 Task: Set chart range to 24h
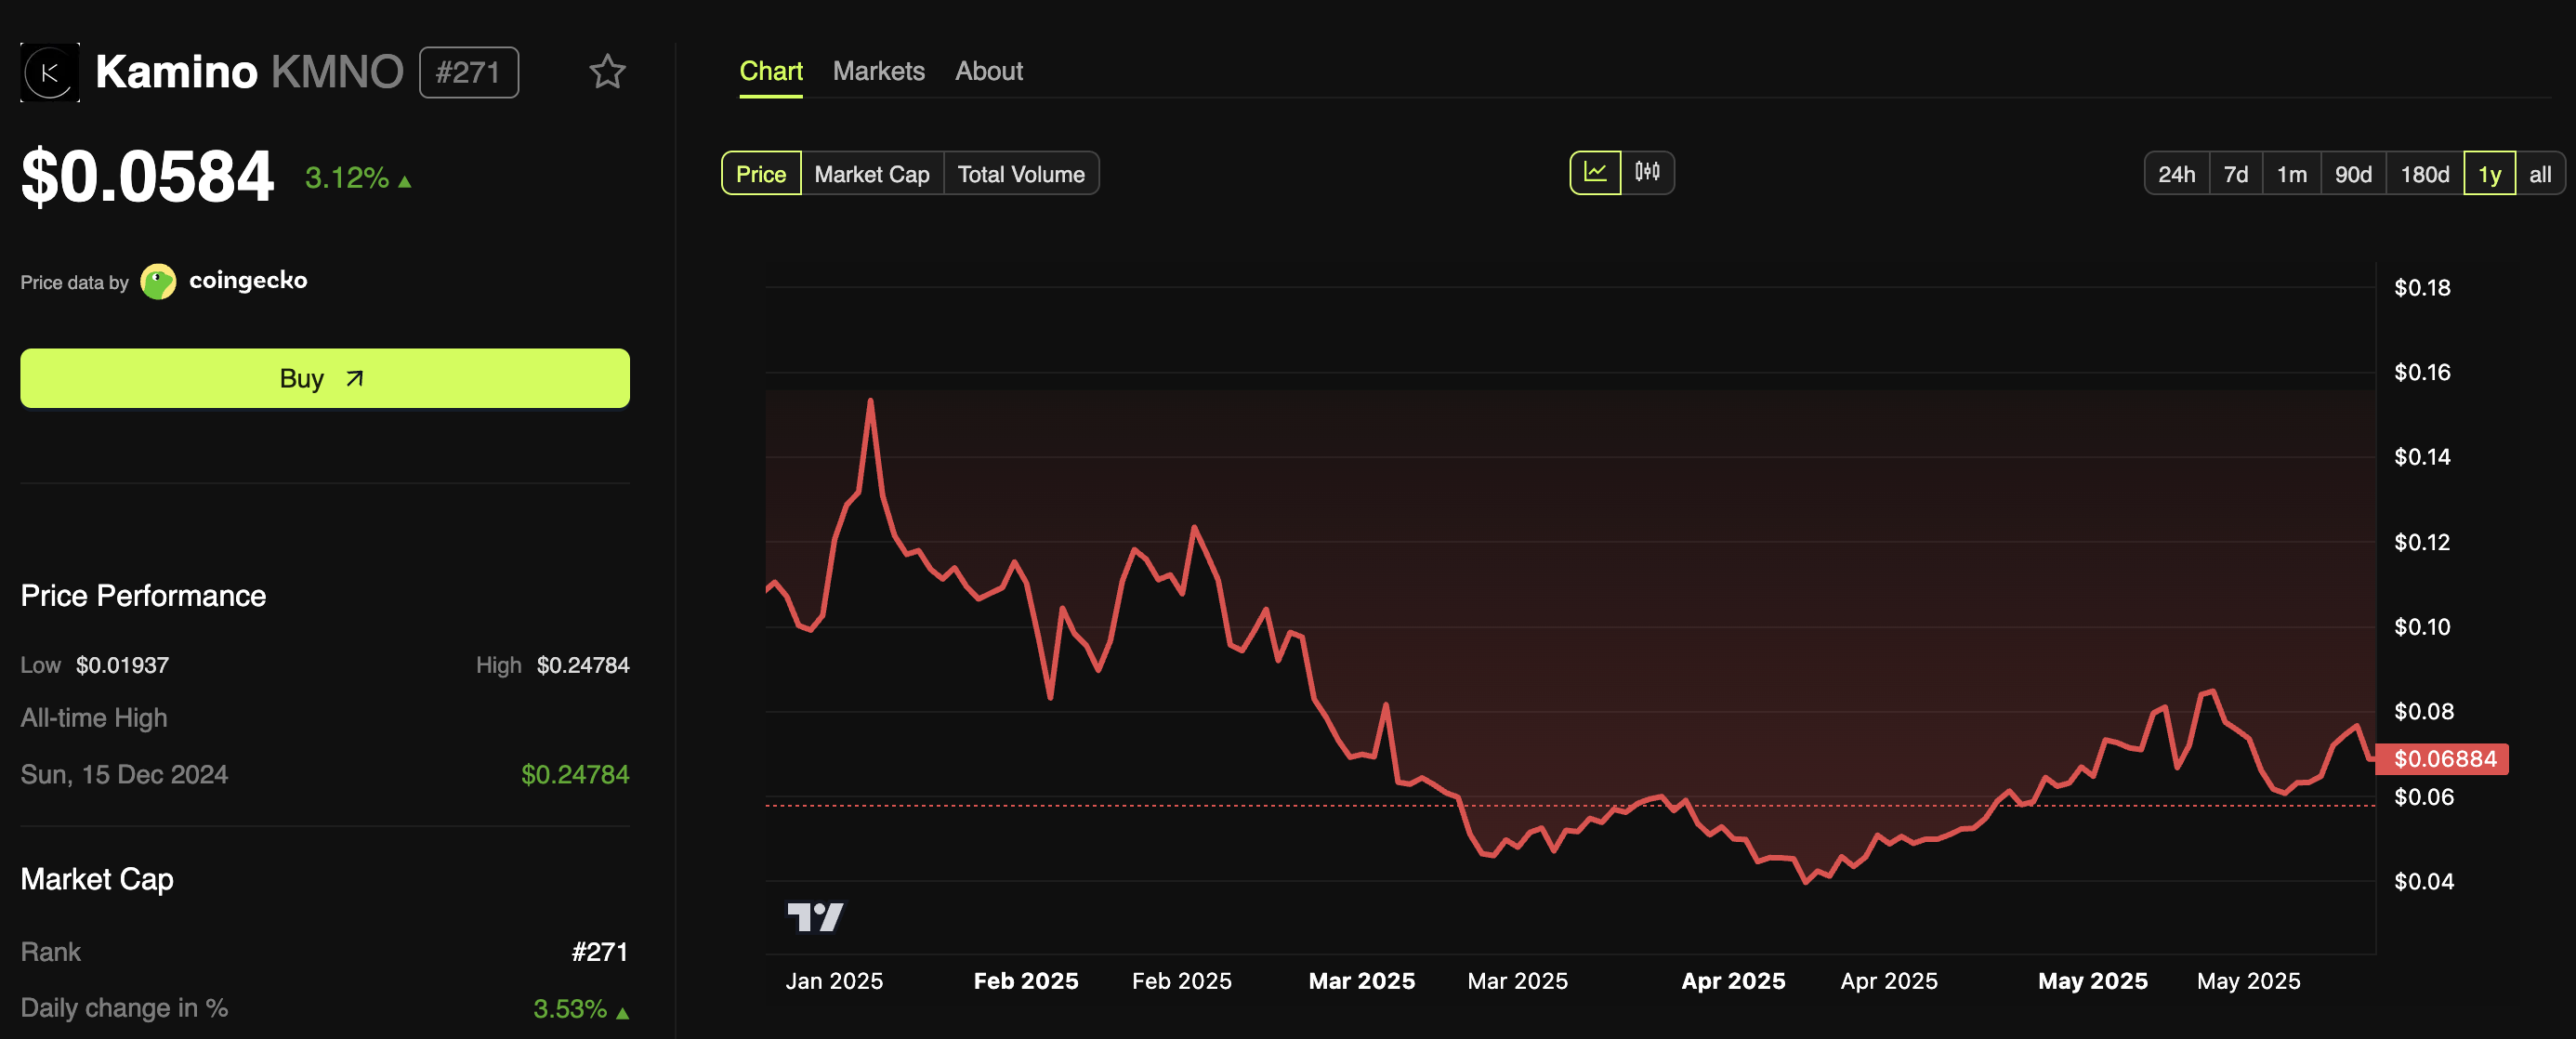pyautogui.click(x=2176, y=174)
